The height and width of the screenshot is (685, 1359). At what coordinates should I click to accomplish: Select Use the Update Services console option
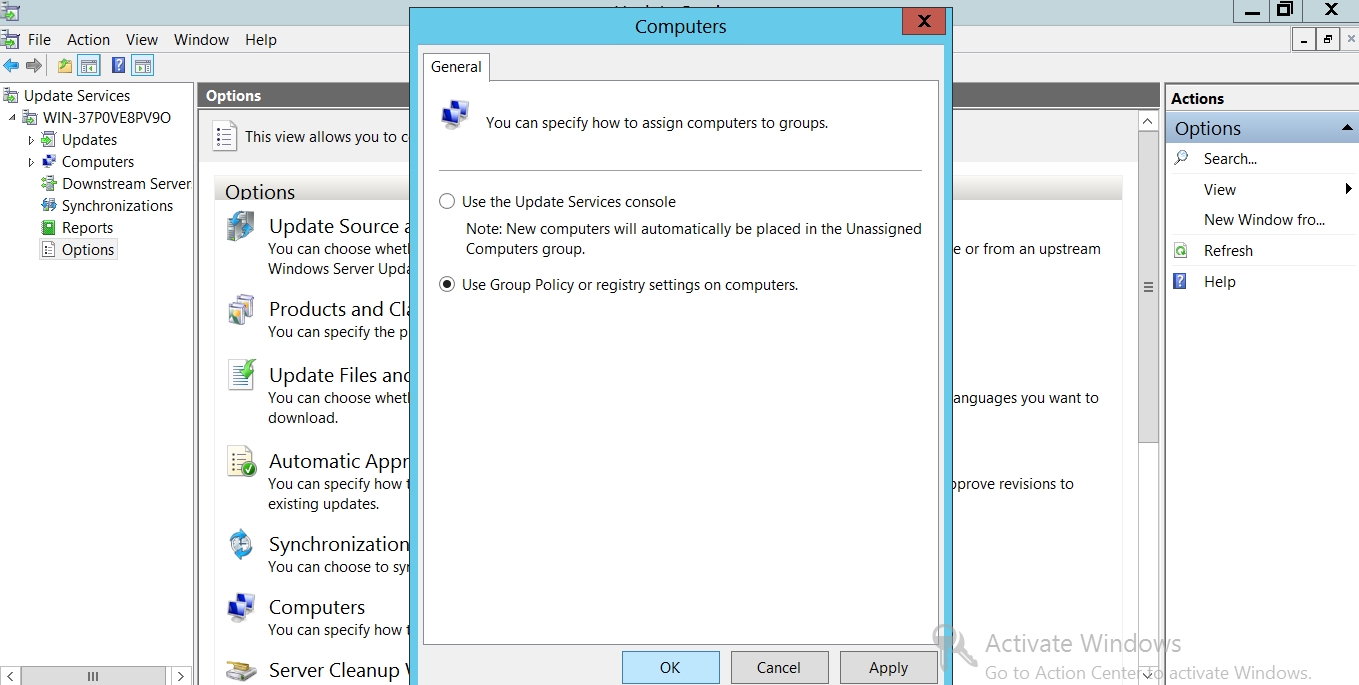pyautogui.click(x=447, y=202)
